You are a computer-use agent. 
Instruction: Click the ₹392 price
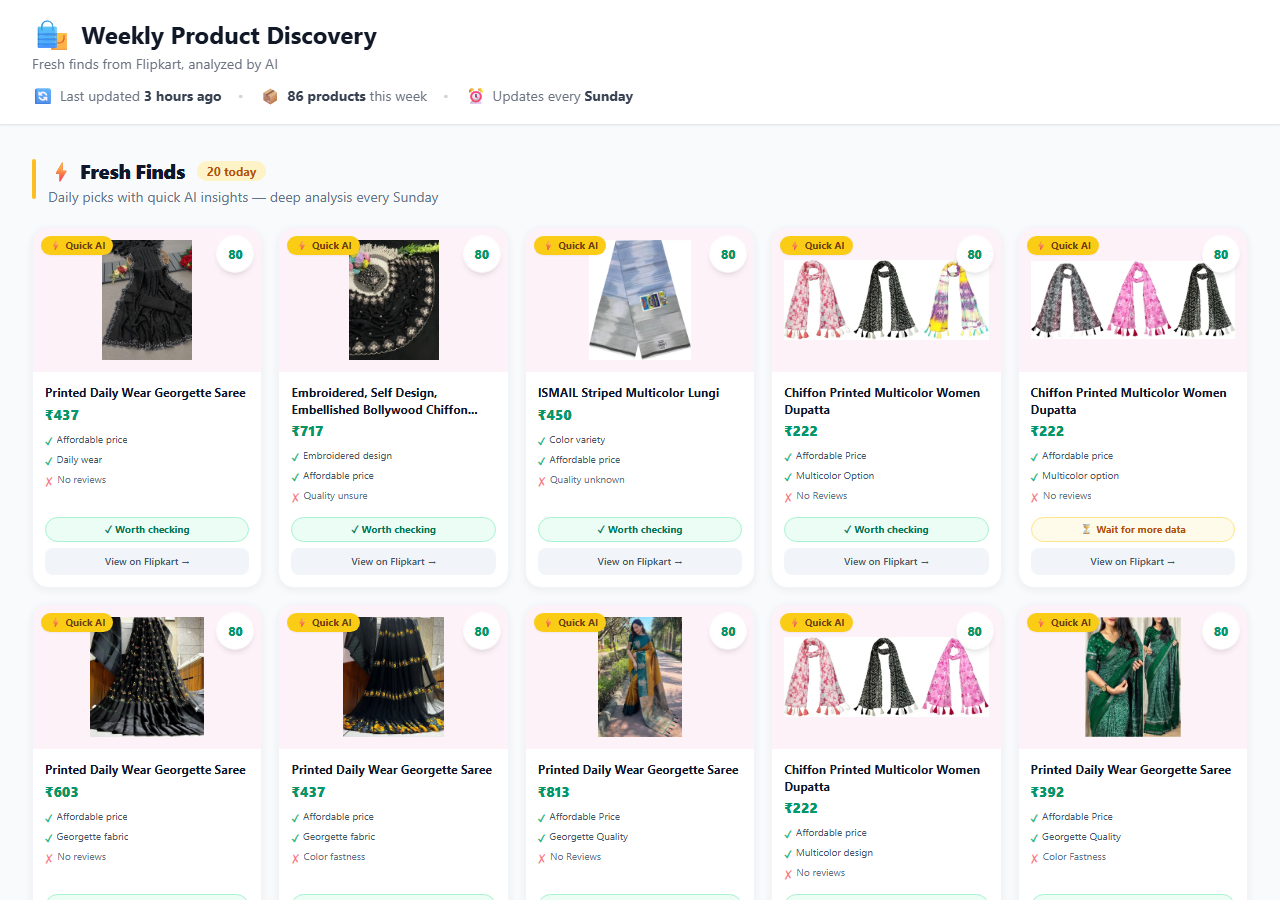tap(1048, 792)
